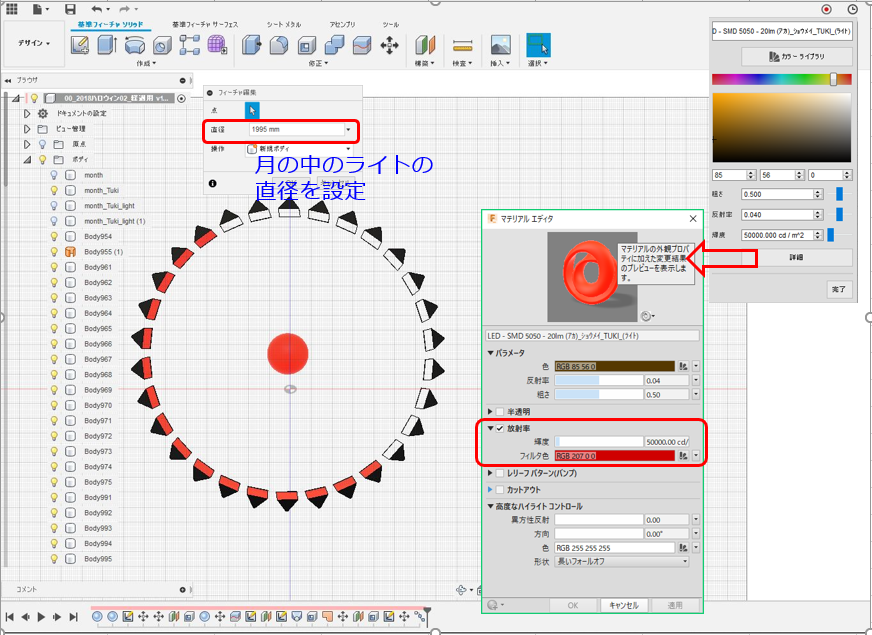Click the 輝度 50000.00 cd value field
The width and height of the screenshot is (872, 635).
tap(666, 442)
